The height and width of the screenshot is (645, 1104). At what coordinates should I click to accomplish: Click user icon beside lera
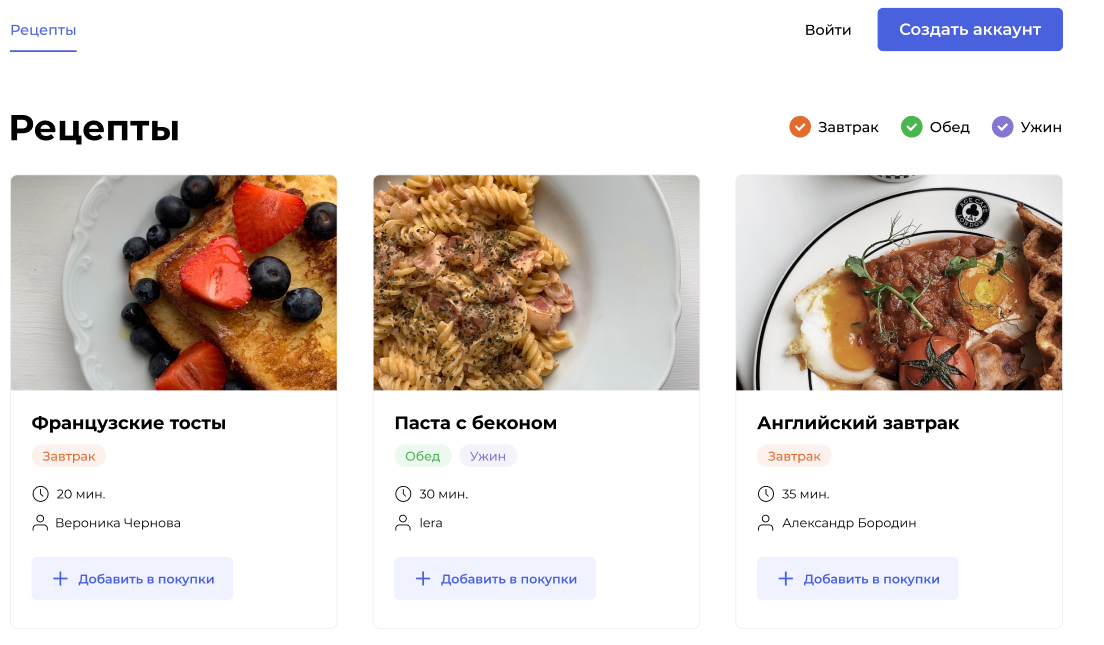[x=403, y=523]
